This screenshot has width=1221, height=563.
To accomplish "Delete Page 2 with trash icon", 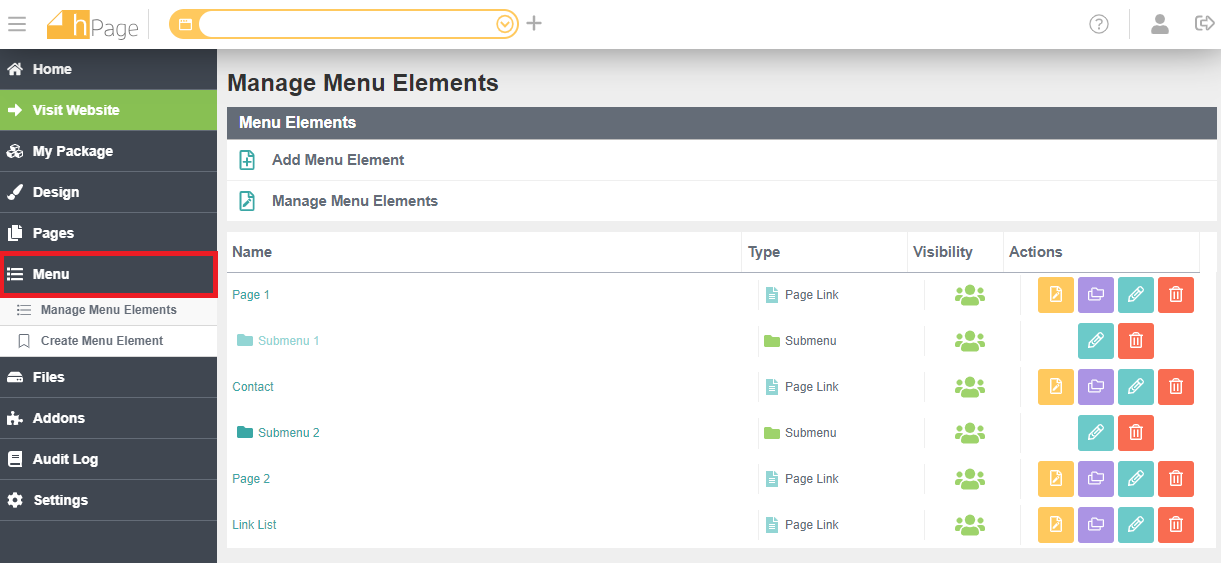I will tap(1176, 479).
